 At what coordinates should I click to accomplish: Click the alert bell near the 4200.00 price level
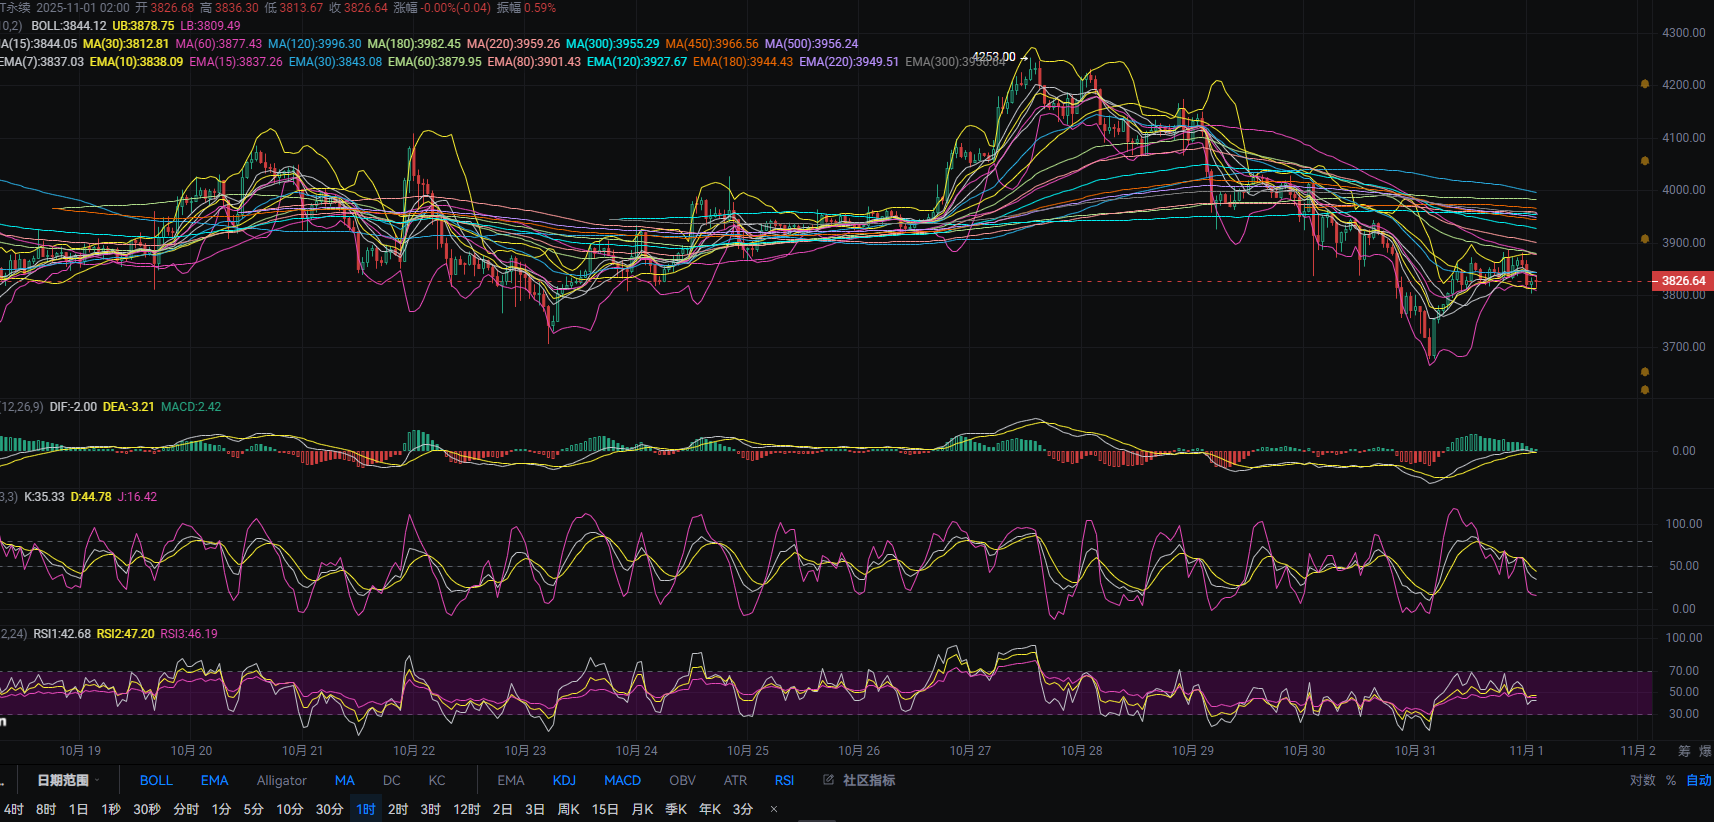(x=1645, y=84)
